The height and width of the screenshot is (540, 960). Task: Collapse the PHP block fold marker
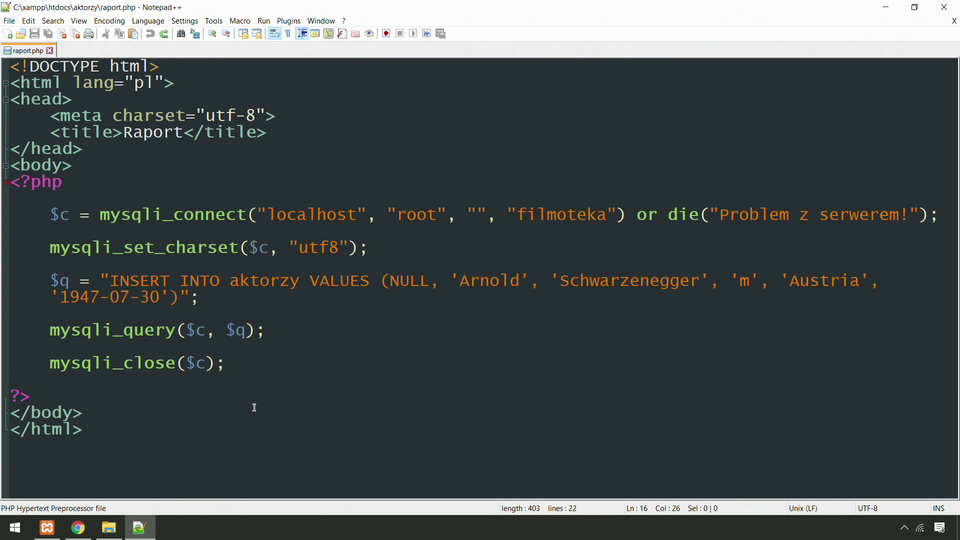[x=6, y=182]
